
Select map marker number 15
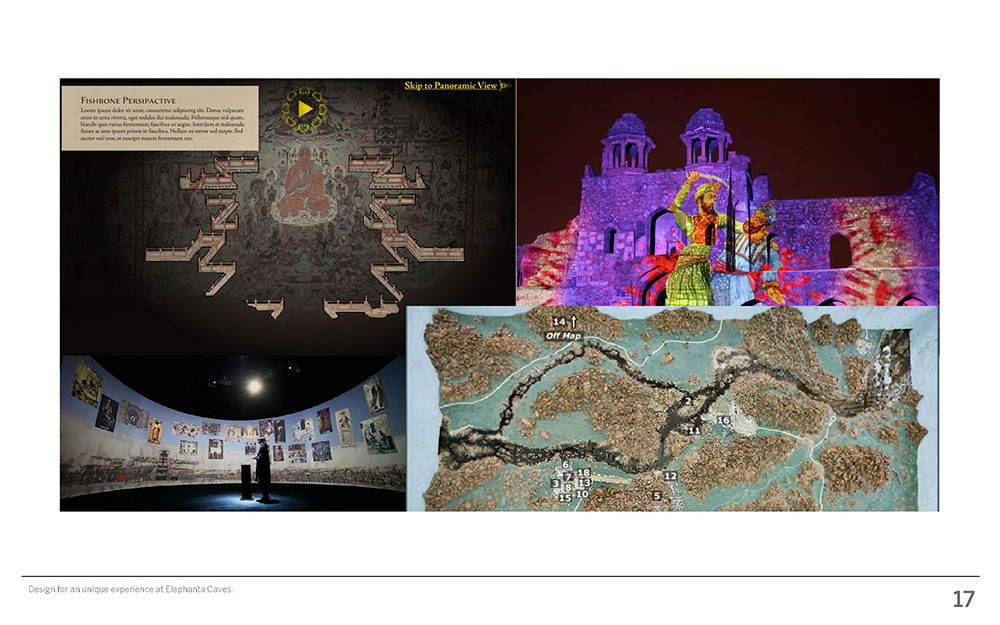565,497
